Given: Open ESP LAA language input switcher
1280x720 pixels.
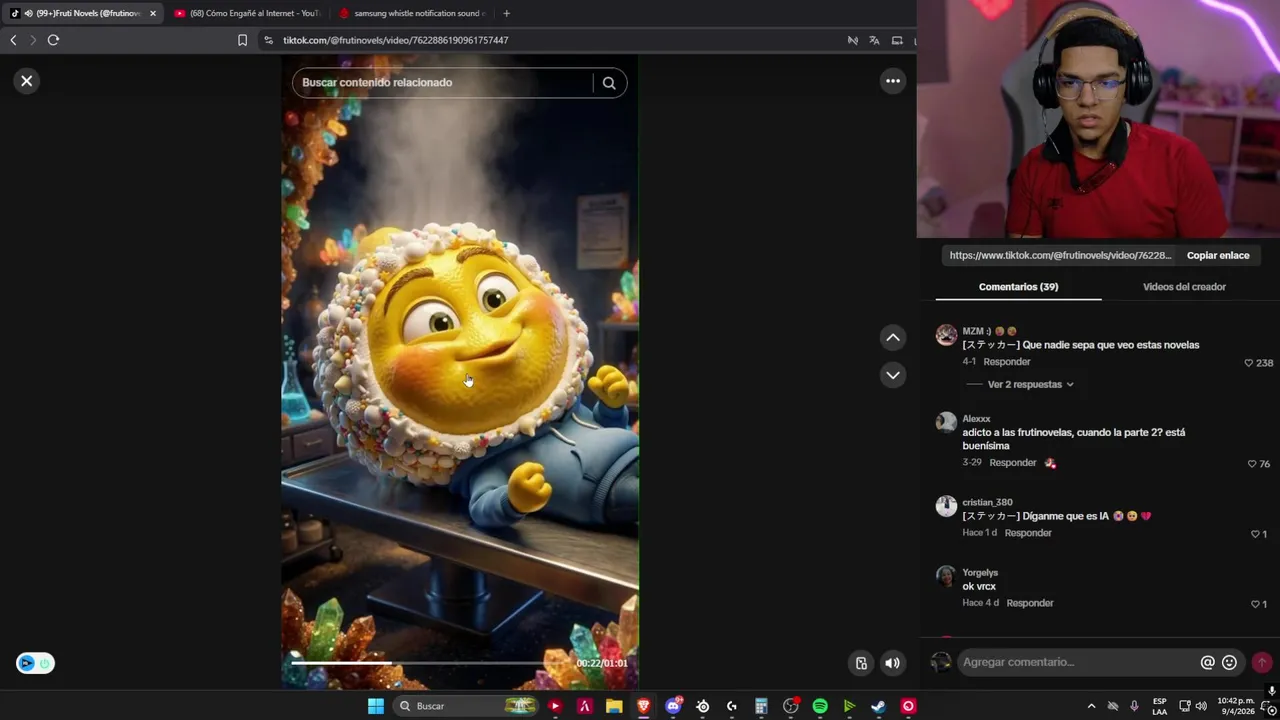Looking at the screenshot, I should (x=1160, y=706).
